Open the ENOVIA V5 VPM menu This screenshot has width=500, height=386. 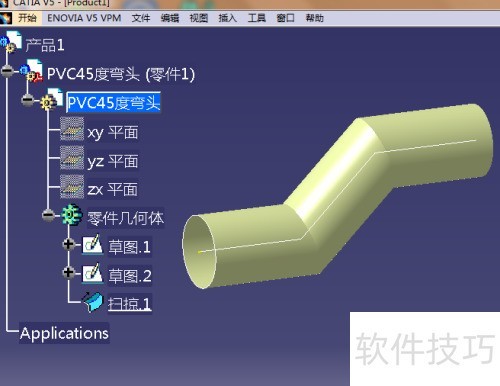click(84, 18)
